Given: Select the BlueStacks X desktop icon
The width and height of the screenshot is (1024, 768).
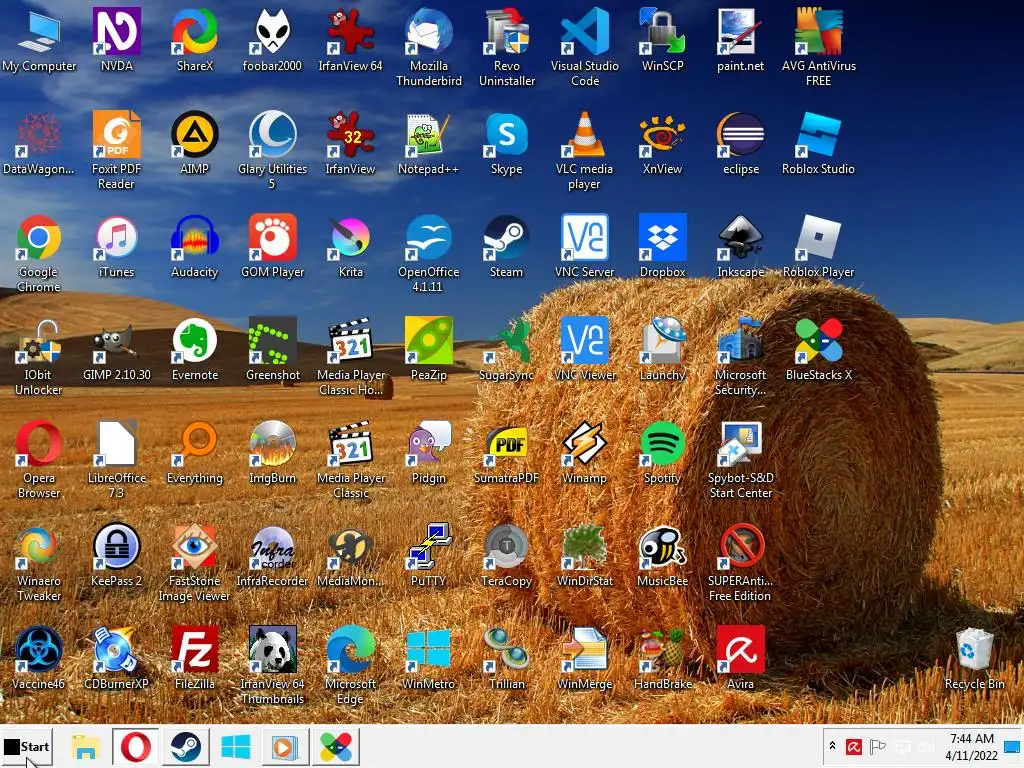Looking at the screenshot, I should (818, 349).
